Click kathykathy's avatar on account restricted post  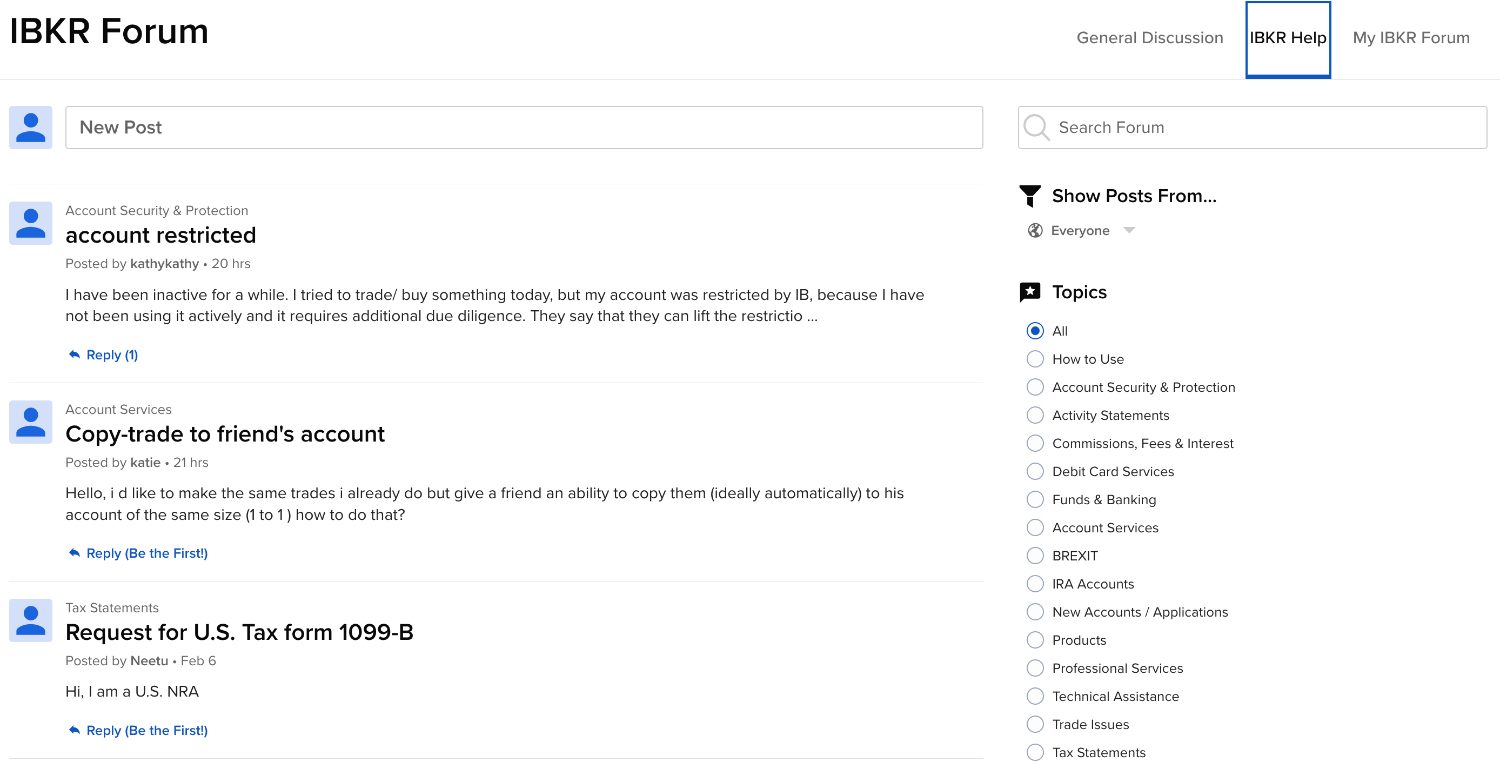[31, 223]
